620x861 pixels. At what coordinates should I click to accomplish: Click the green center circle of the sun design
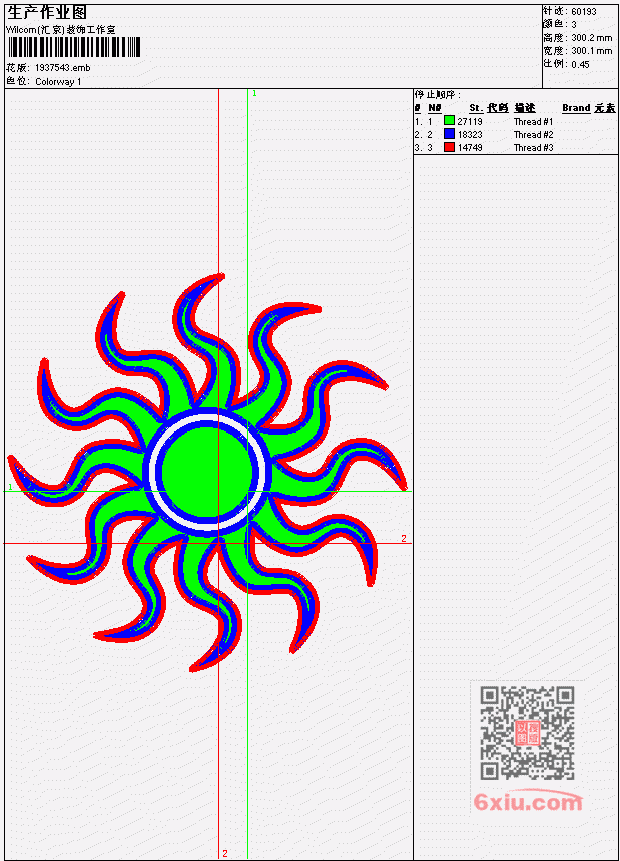pyautogui.click(x=207, y=472)
